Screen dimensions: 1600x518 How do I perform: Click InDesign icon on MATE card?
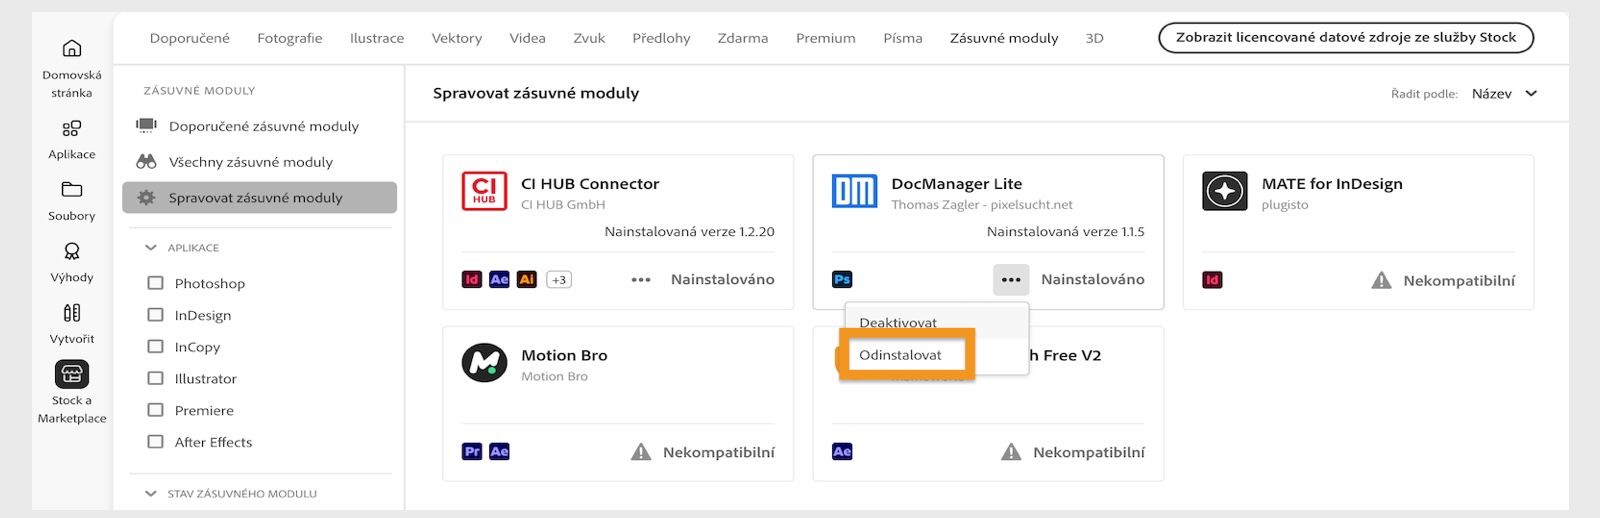coord(1212,280)
